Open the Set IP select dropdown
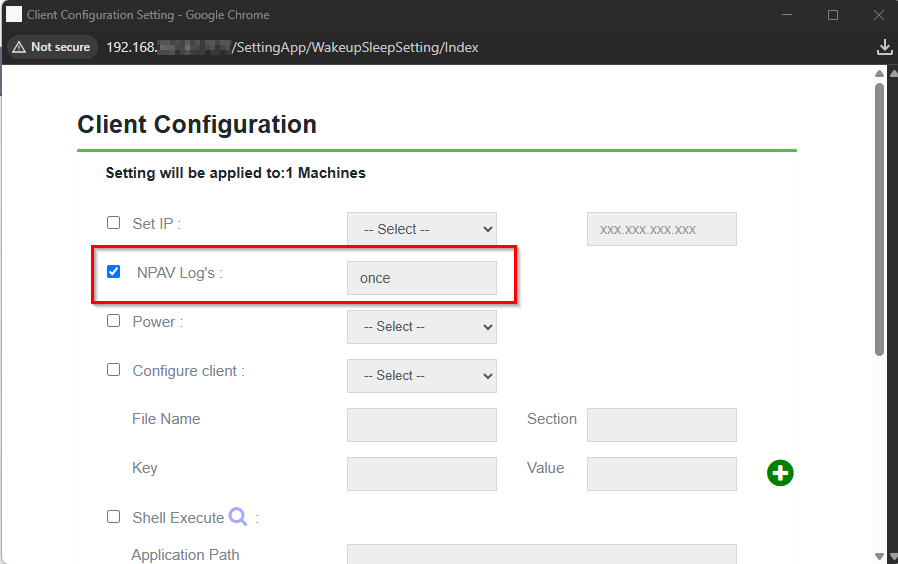Screen dimensions: 898x564 (x=421, y=229)
